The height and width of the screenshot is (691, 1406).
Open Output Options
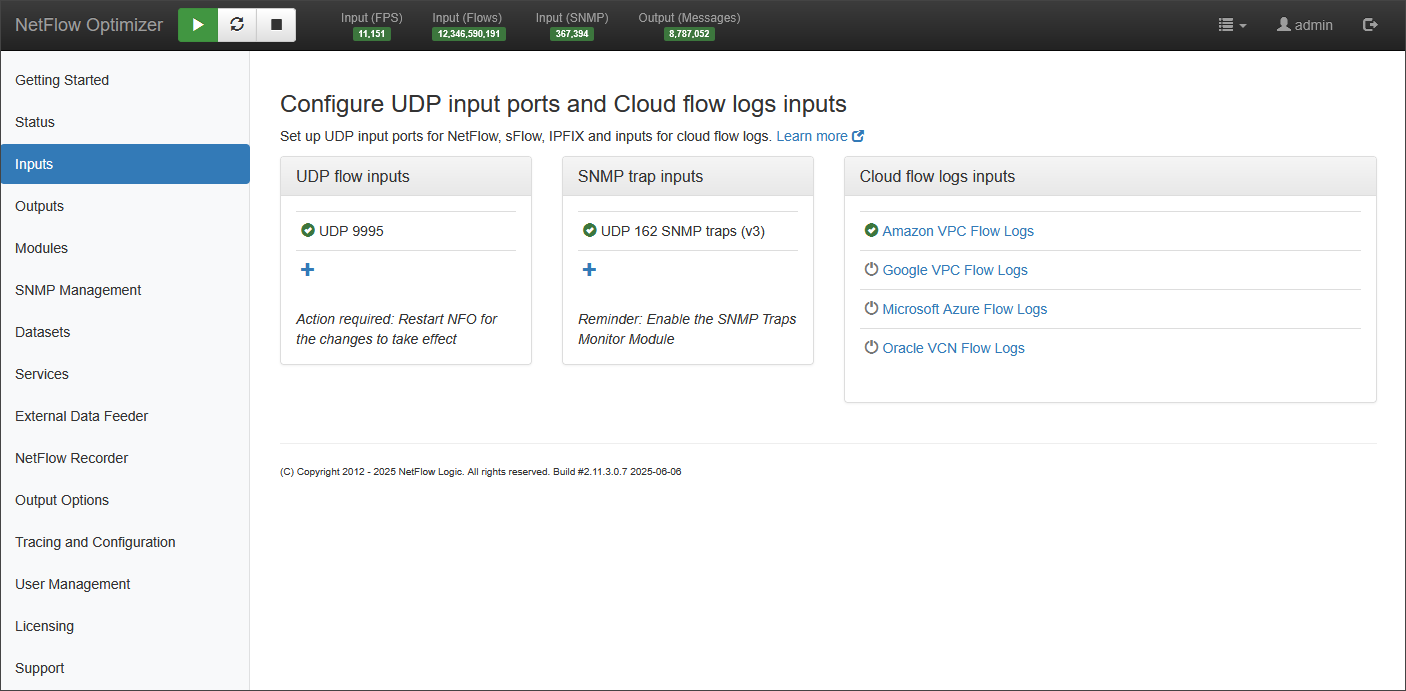click(125, 500)
